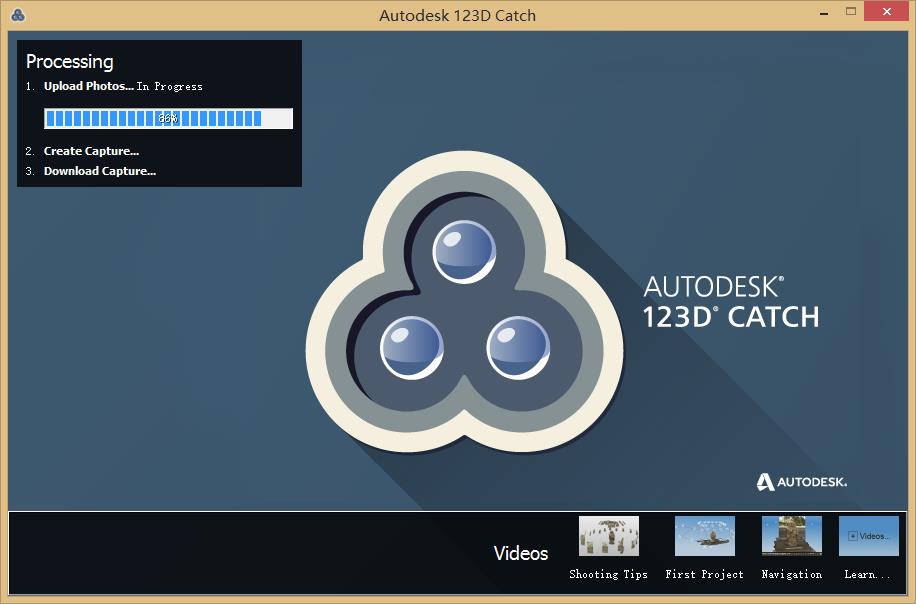The height and width of the screenshot is (604, 916).
Task: Click the Create Capture... step
Action: click(91, 151)
